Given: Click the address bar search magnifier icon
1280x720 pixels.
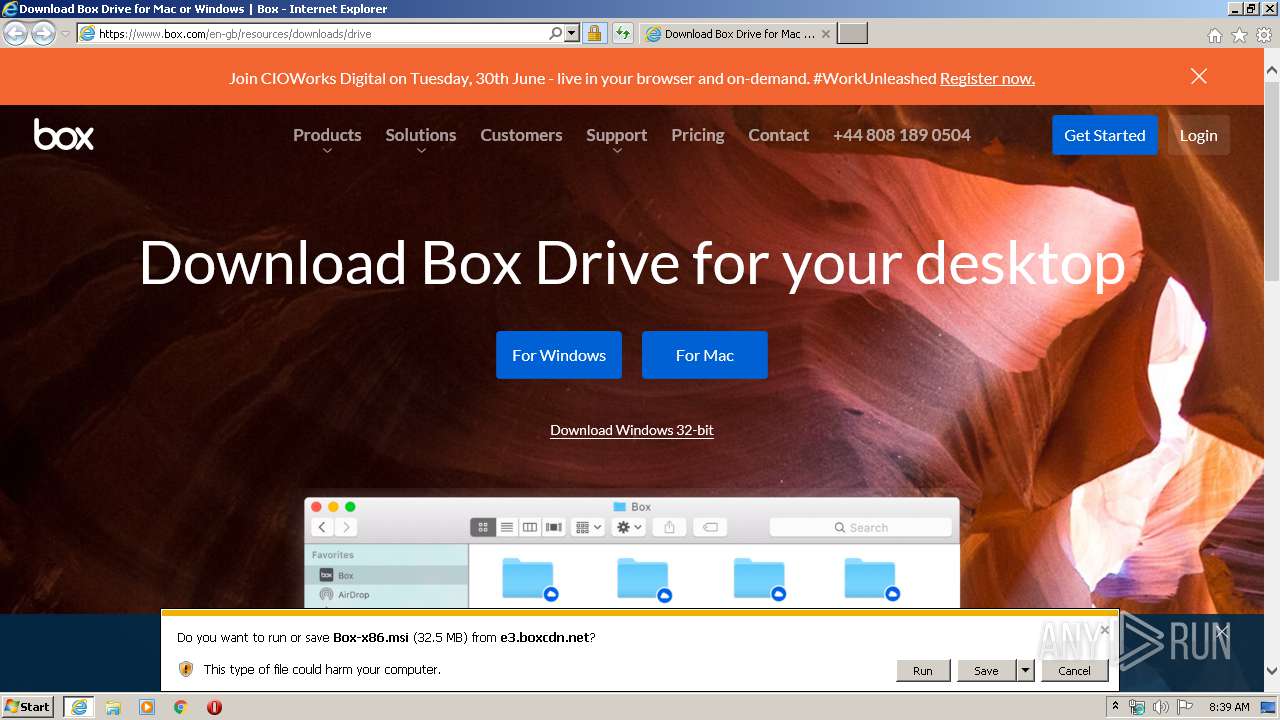Looking at the screenshot, I should click(556, 33).
